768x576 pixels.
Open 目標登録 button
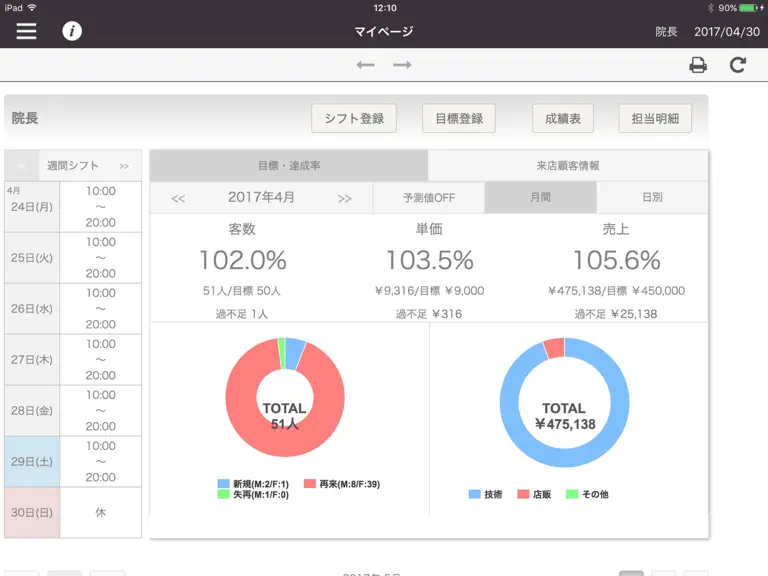(459, 118)
